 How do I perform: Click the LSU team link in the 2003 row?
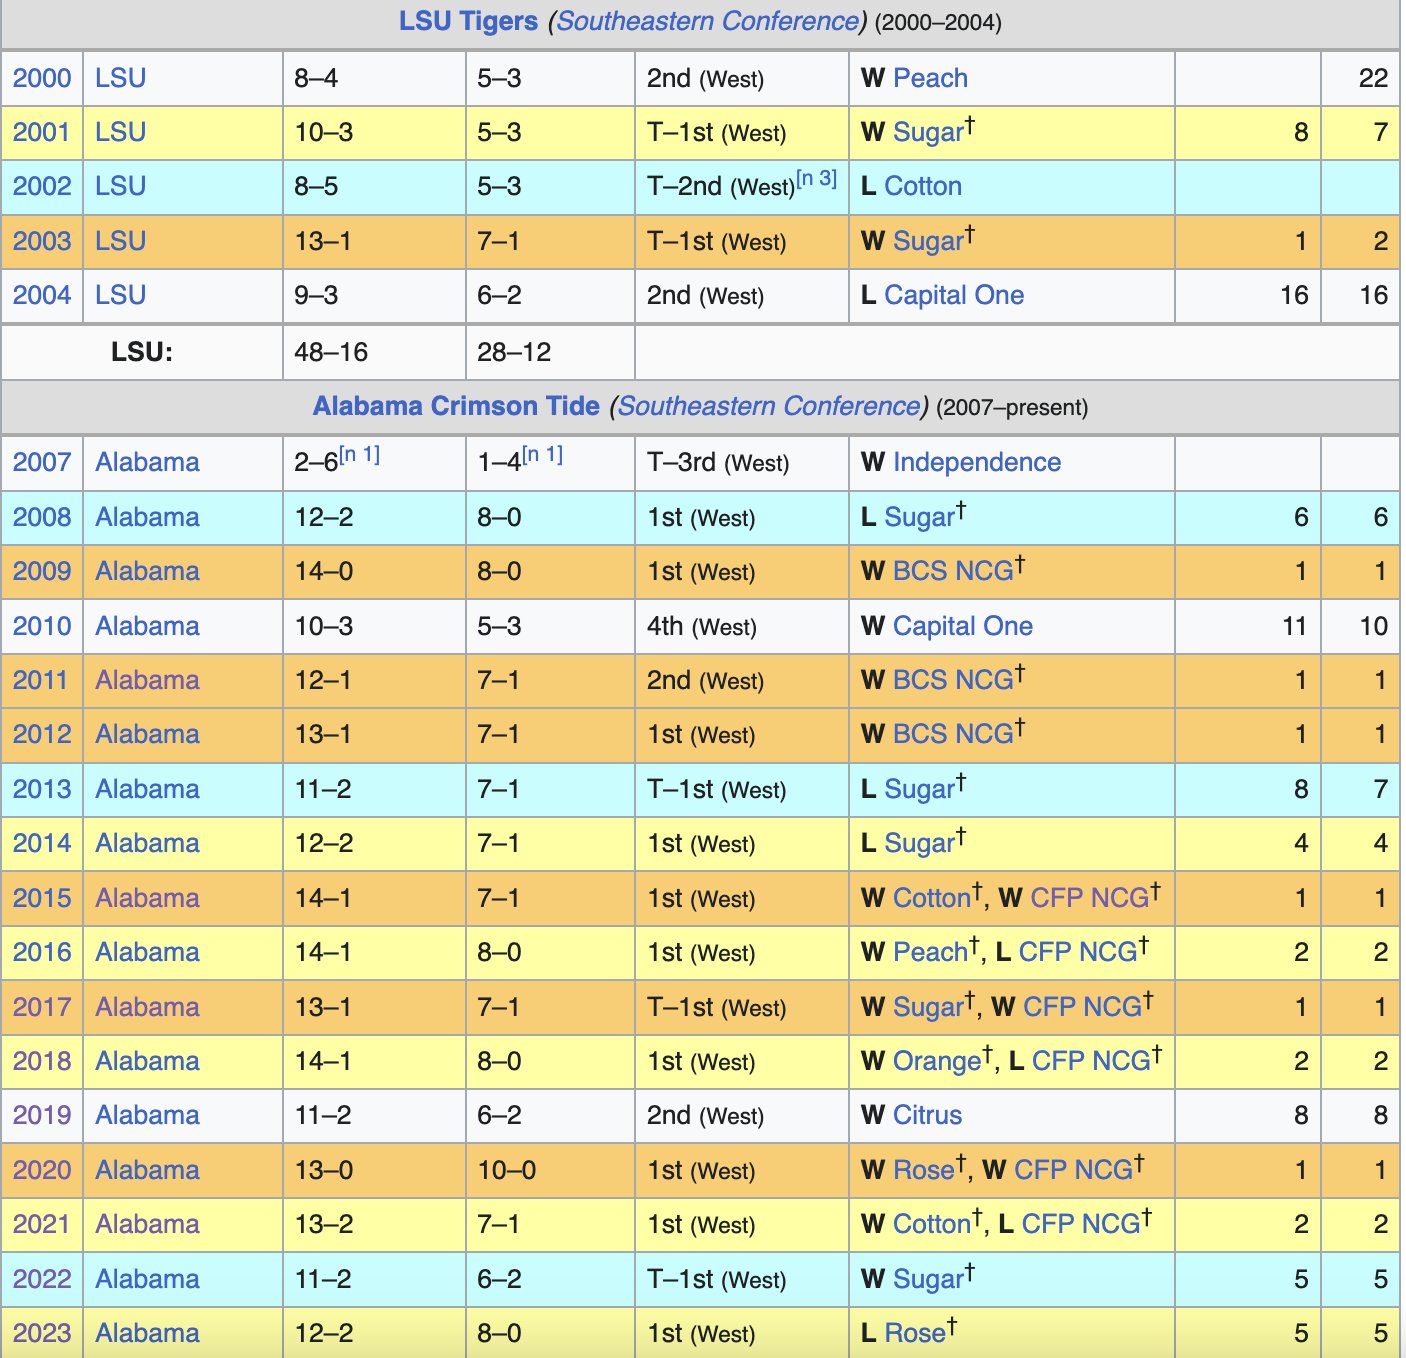pyautogui.click(x=121, y=241)
